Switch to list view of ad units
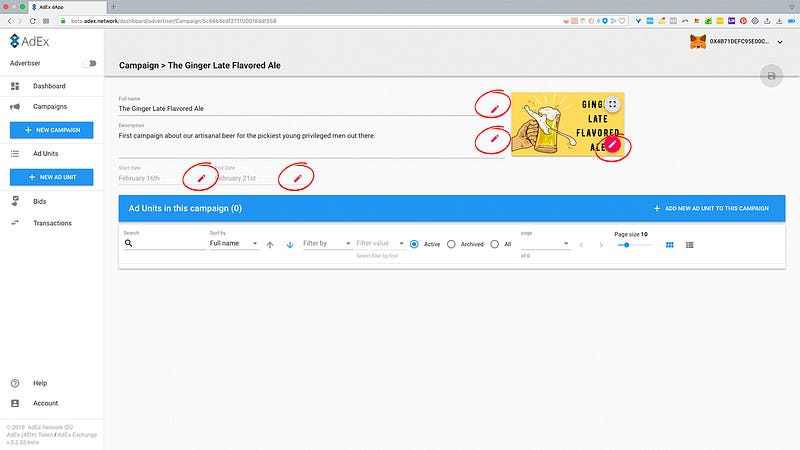Screen dimensions: 800x450 [689, 245]
